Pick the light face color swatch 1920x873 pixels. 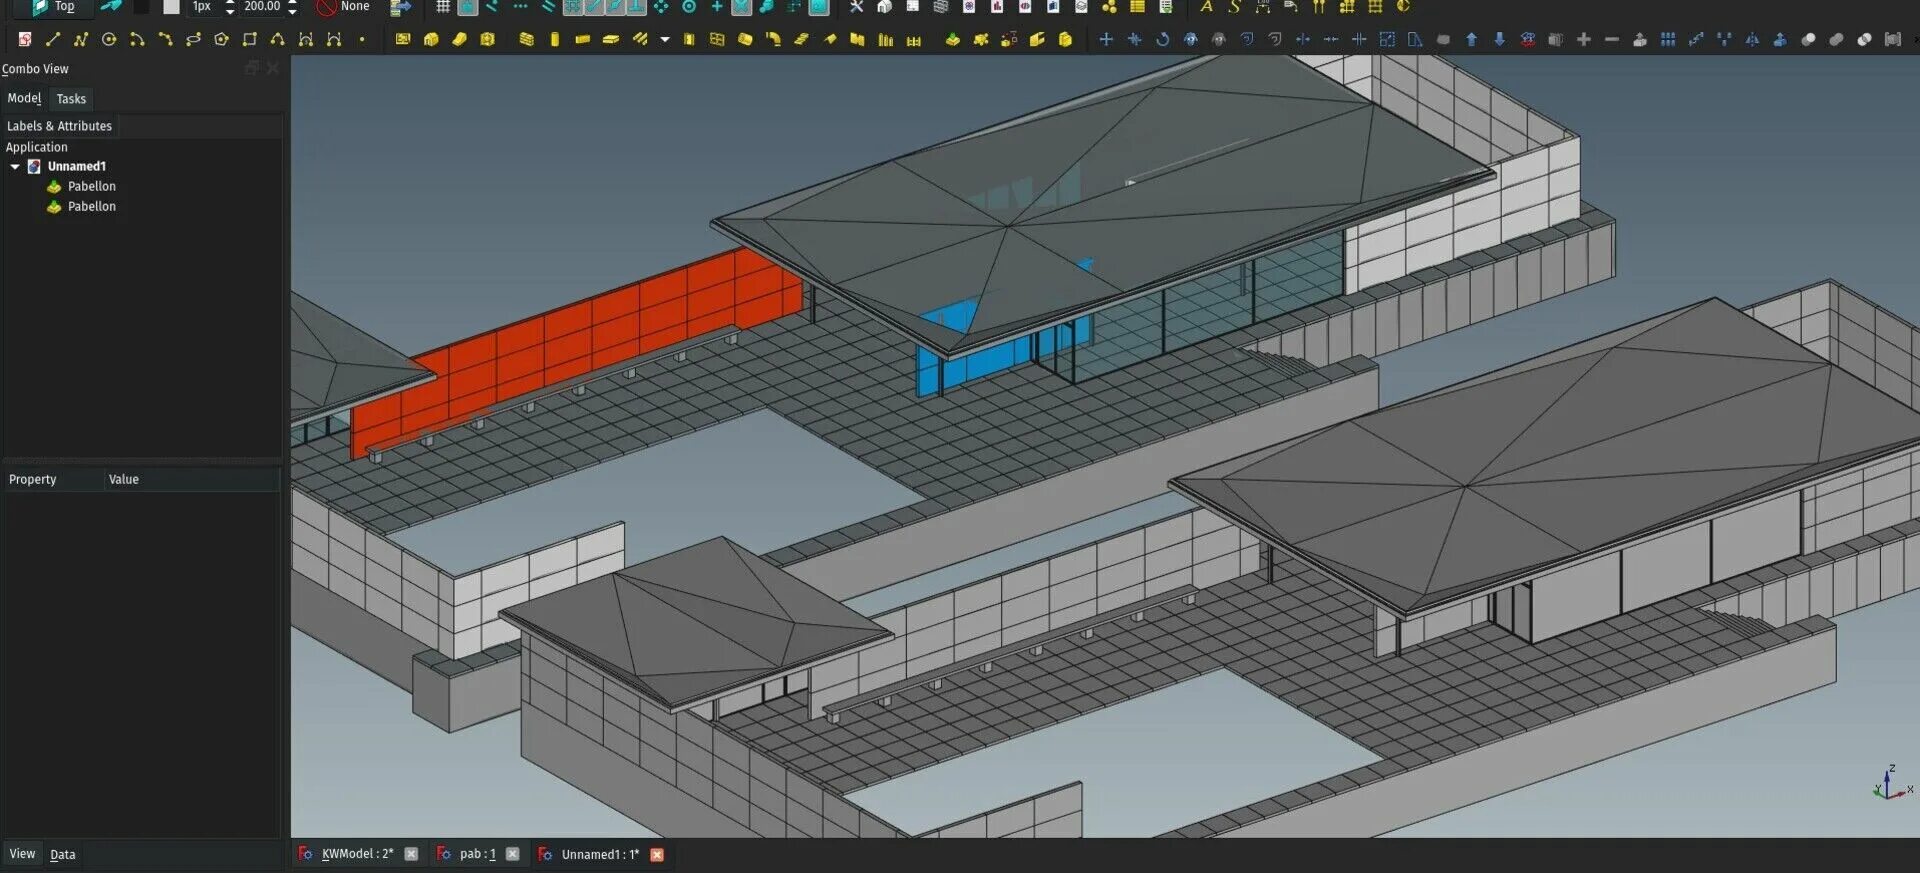point(171,7)
